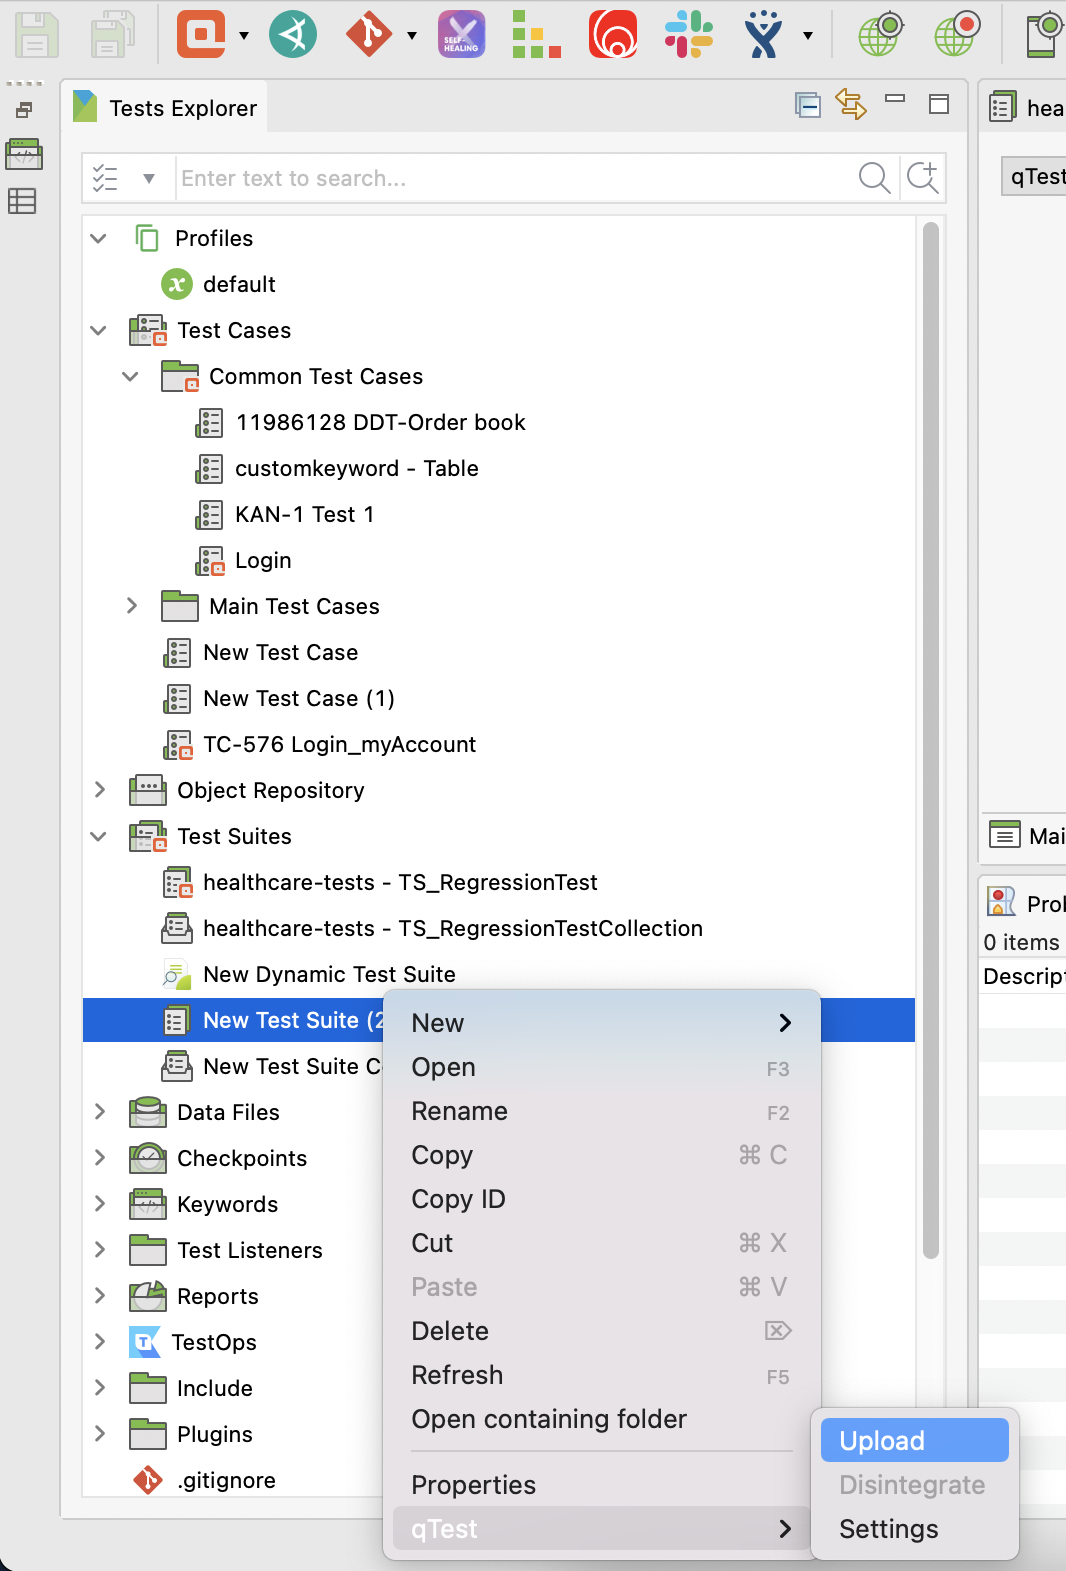Expand the Main Test Cases folder
1066x1571 pixels.
(131, 606)
